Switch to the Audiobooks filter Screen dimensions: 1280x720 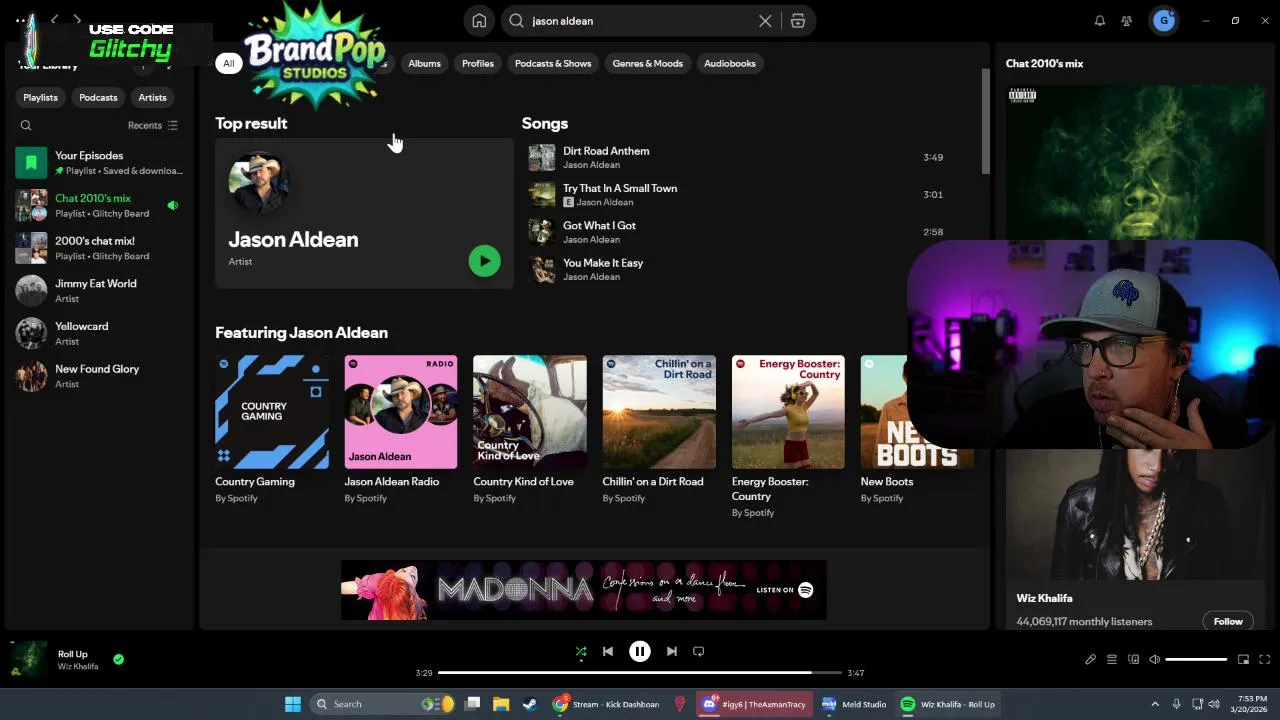coord(730,63)
